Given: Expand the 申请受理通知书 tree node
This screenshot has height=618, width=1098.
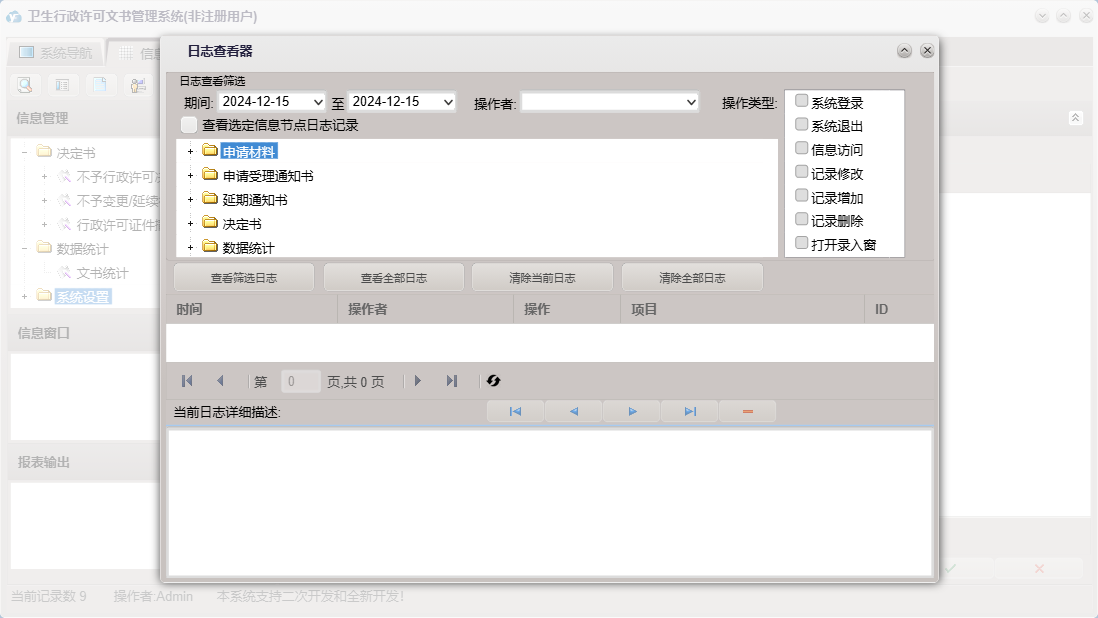Looking at the screenshot, I should (x=190, y=176).
